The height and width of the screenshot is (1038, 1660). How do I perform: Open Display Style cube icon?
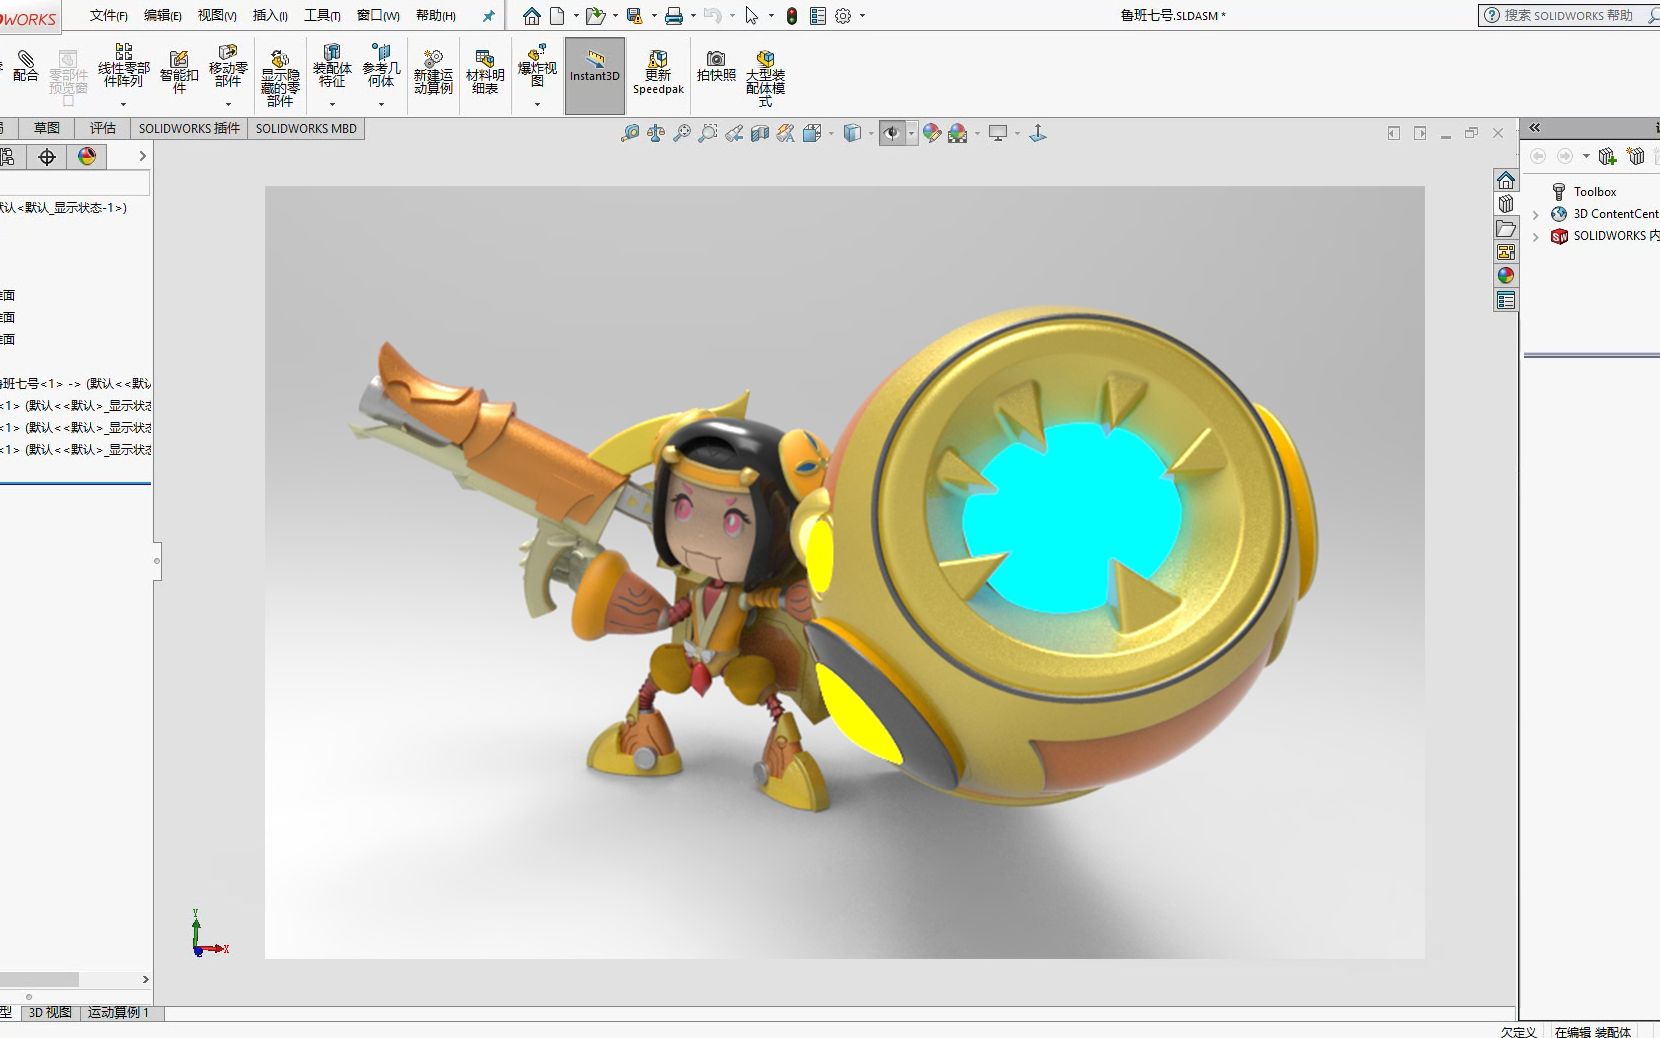[852, 133]
